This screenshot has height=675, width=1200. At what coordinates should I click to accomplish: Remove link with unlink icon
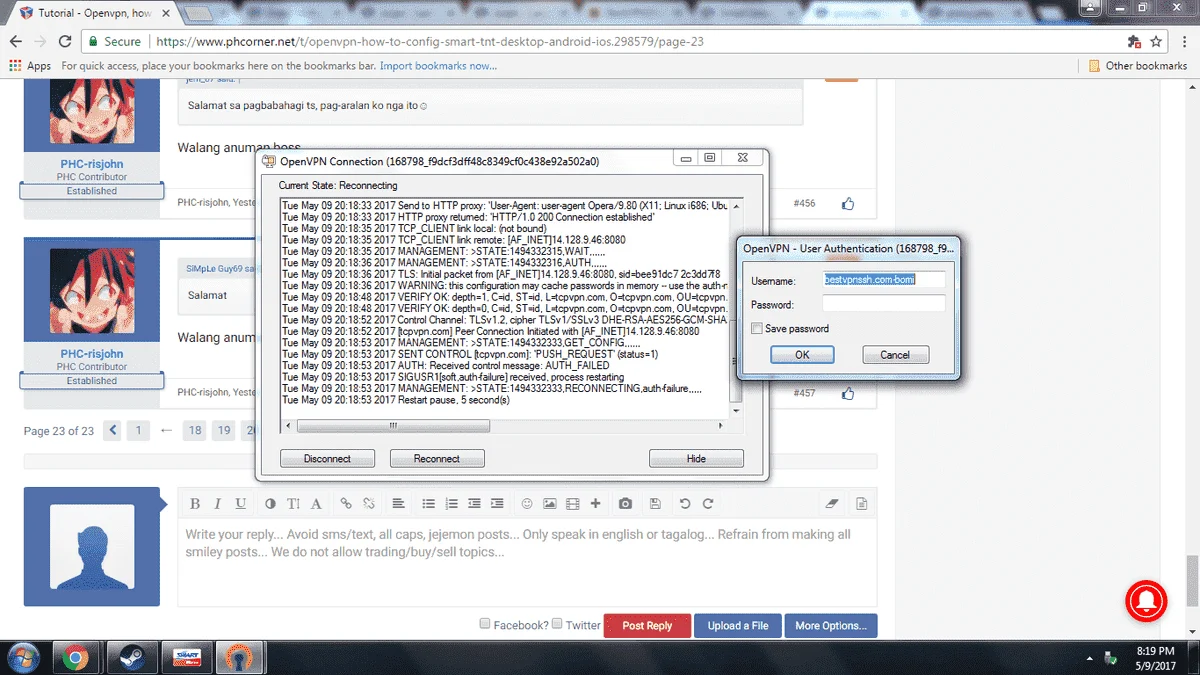point(369,503)
